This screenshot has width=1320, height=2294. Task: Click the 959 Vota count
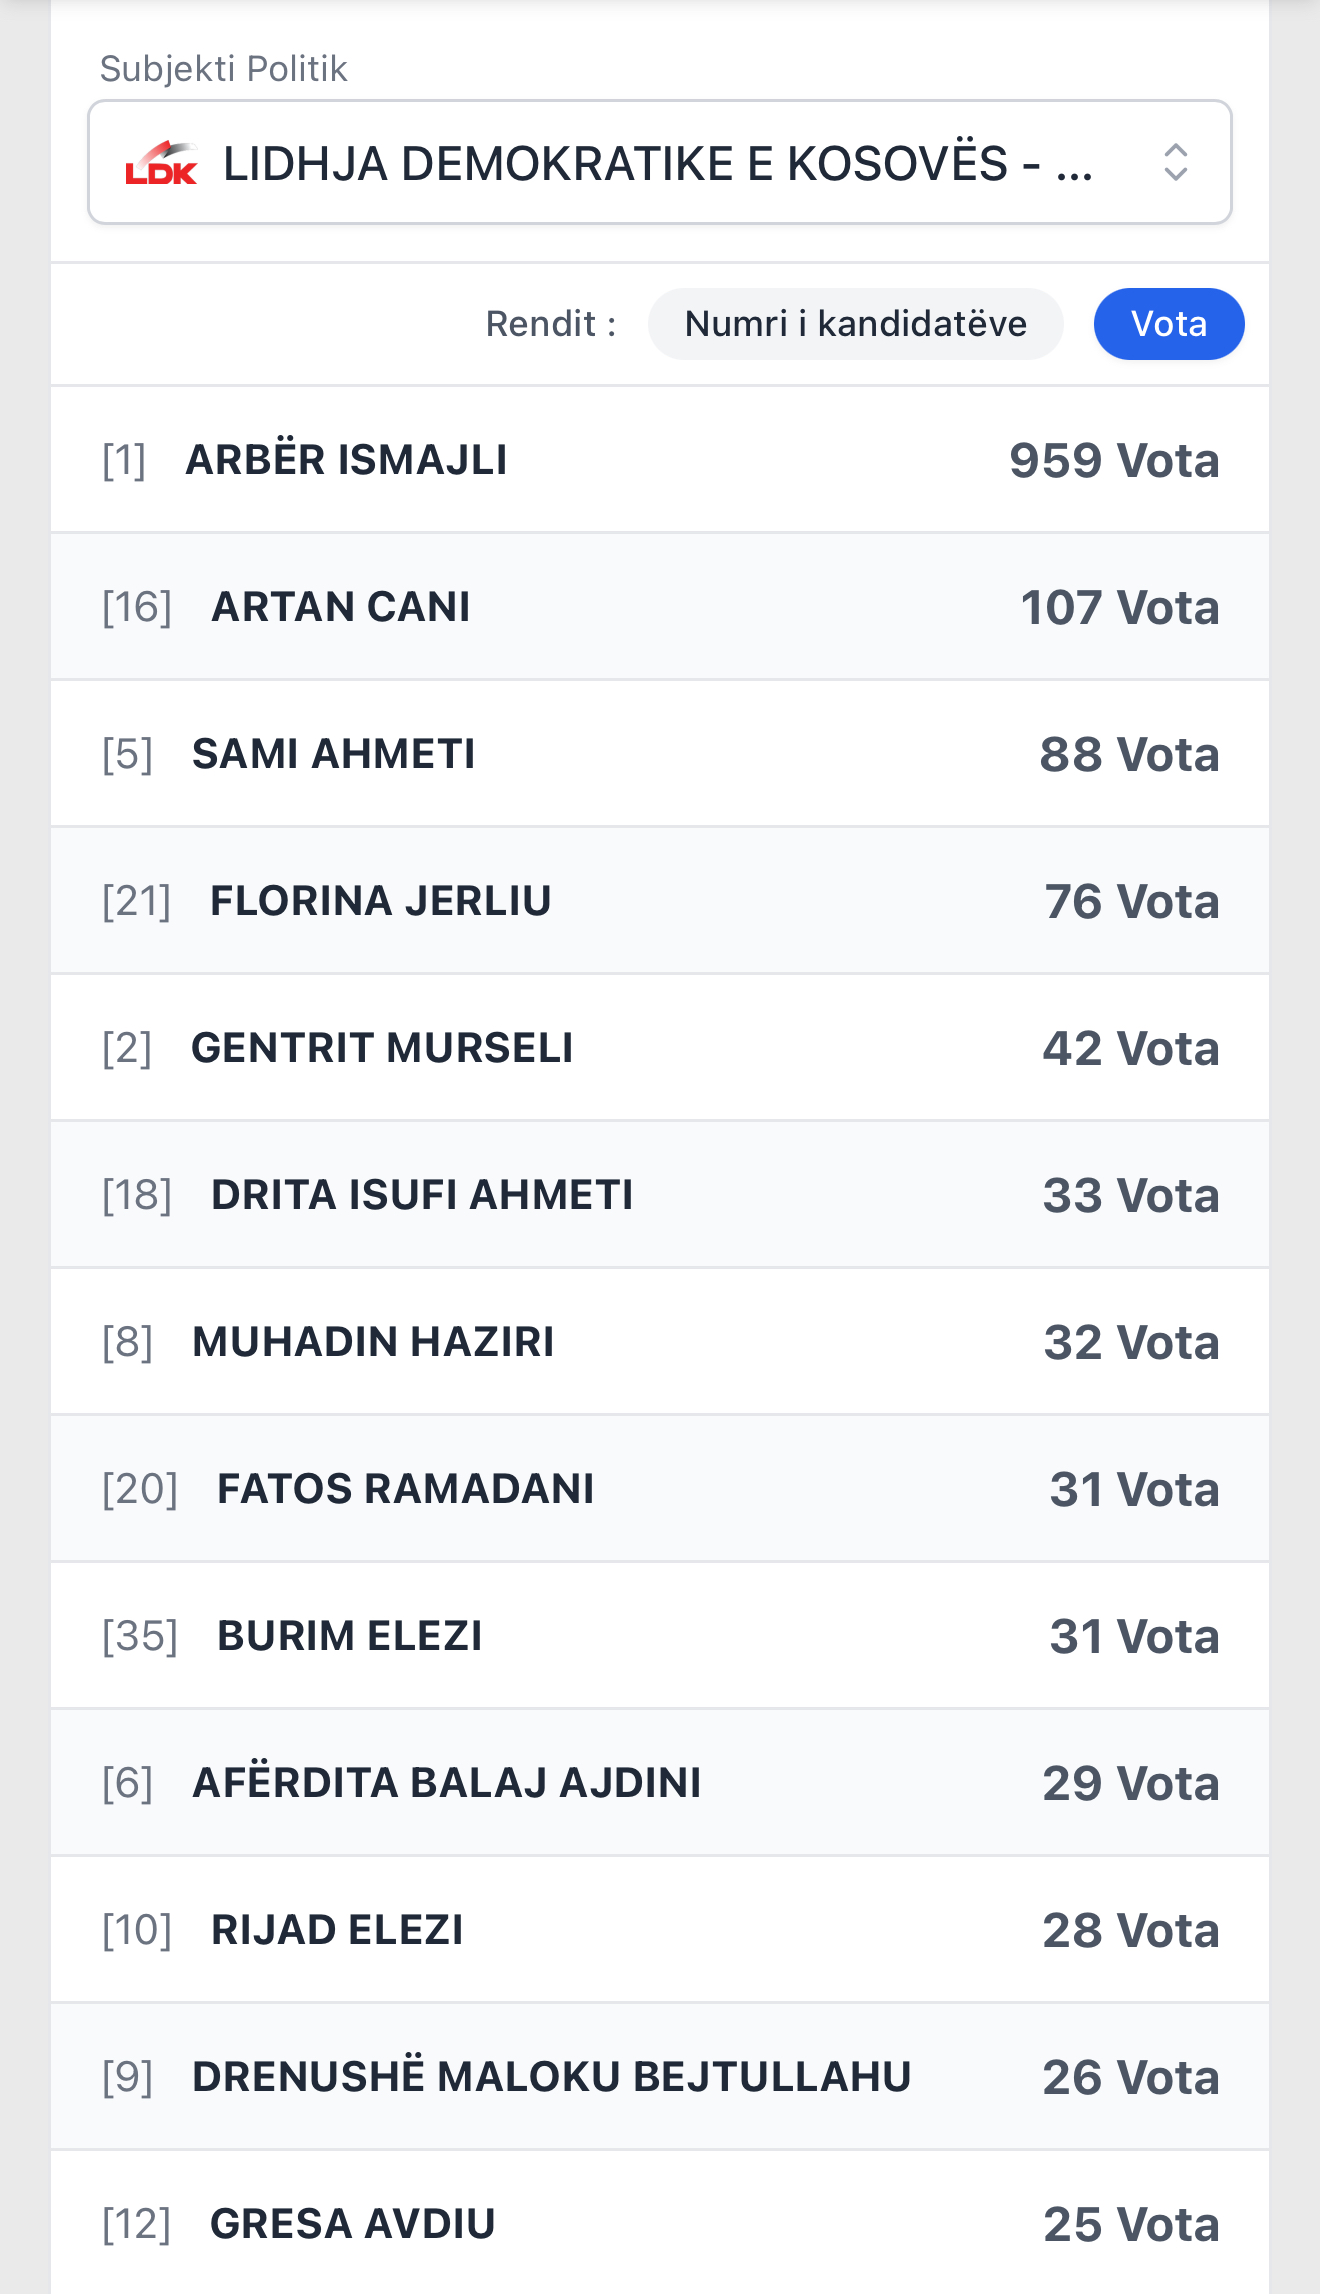(1113, 461)
